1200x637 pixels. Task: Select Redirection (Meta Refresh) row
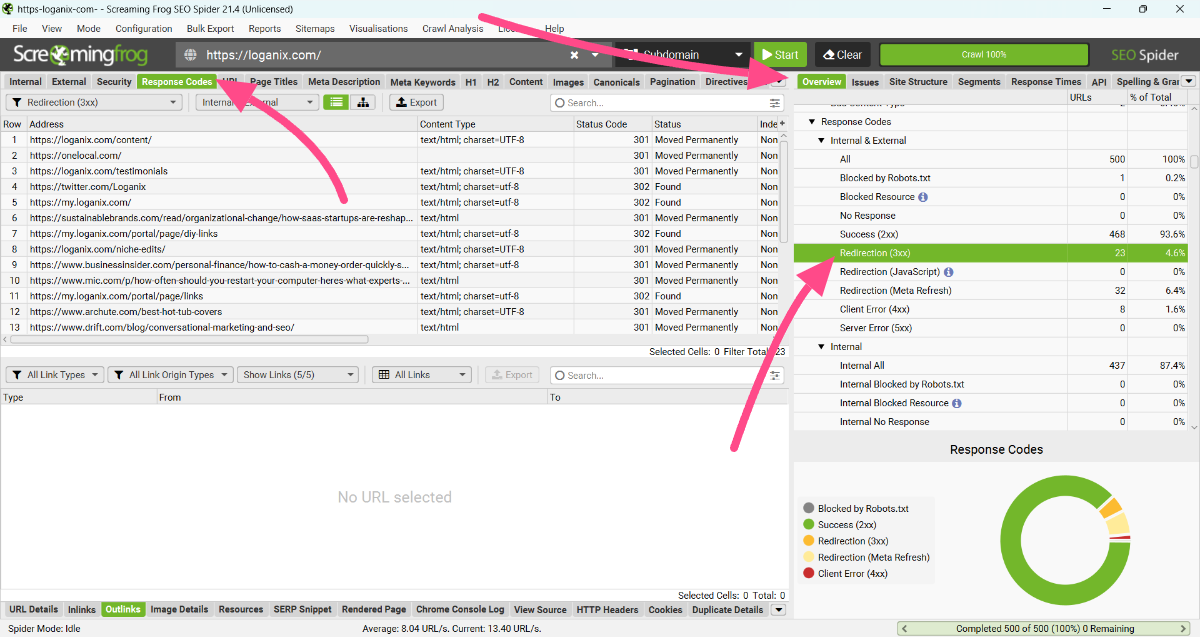990,290
